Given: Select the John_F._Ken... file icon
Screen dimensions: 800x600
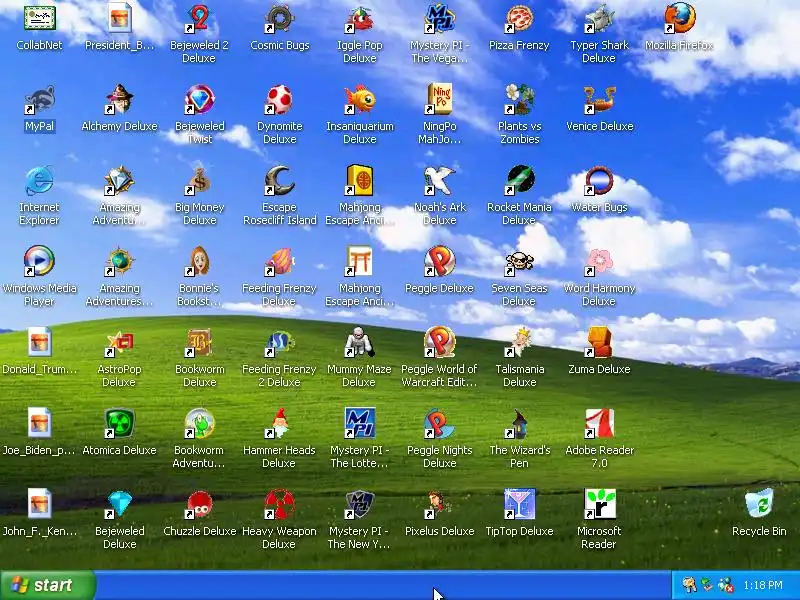Looking at the screenshot, I should tap(39, 504).
